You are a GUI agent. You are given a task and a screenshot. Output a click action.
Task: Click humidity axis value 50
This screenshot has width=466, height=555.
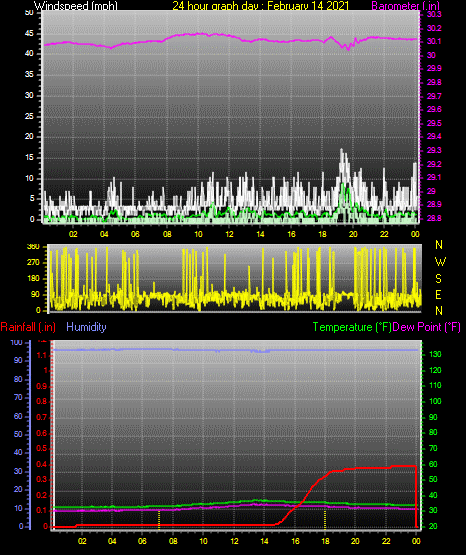coord(18,434)
